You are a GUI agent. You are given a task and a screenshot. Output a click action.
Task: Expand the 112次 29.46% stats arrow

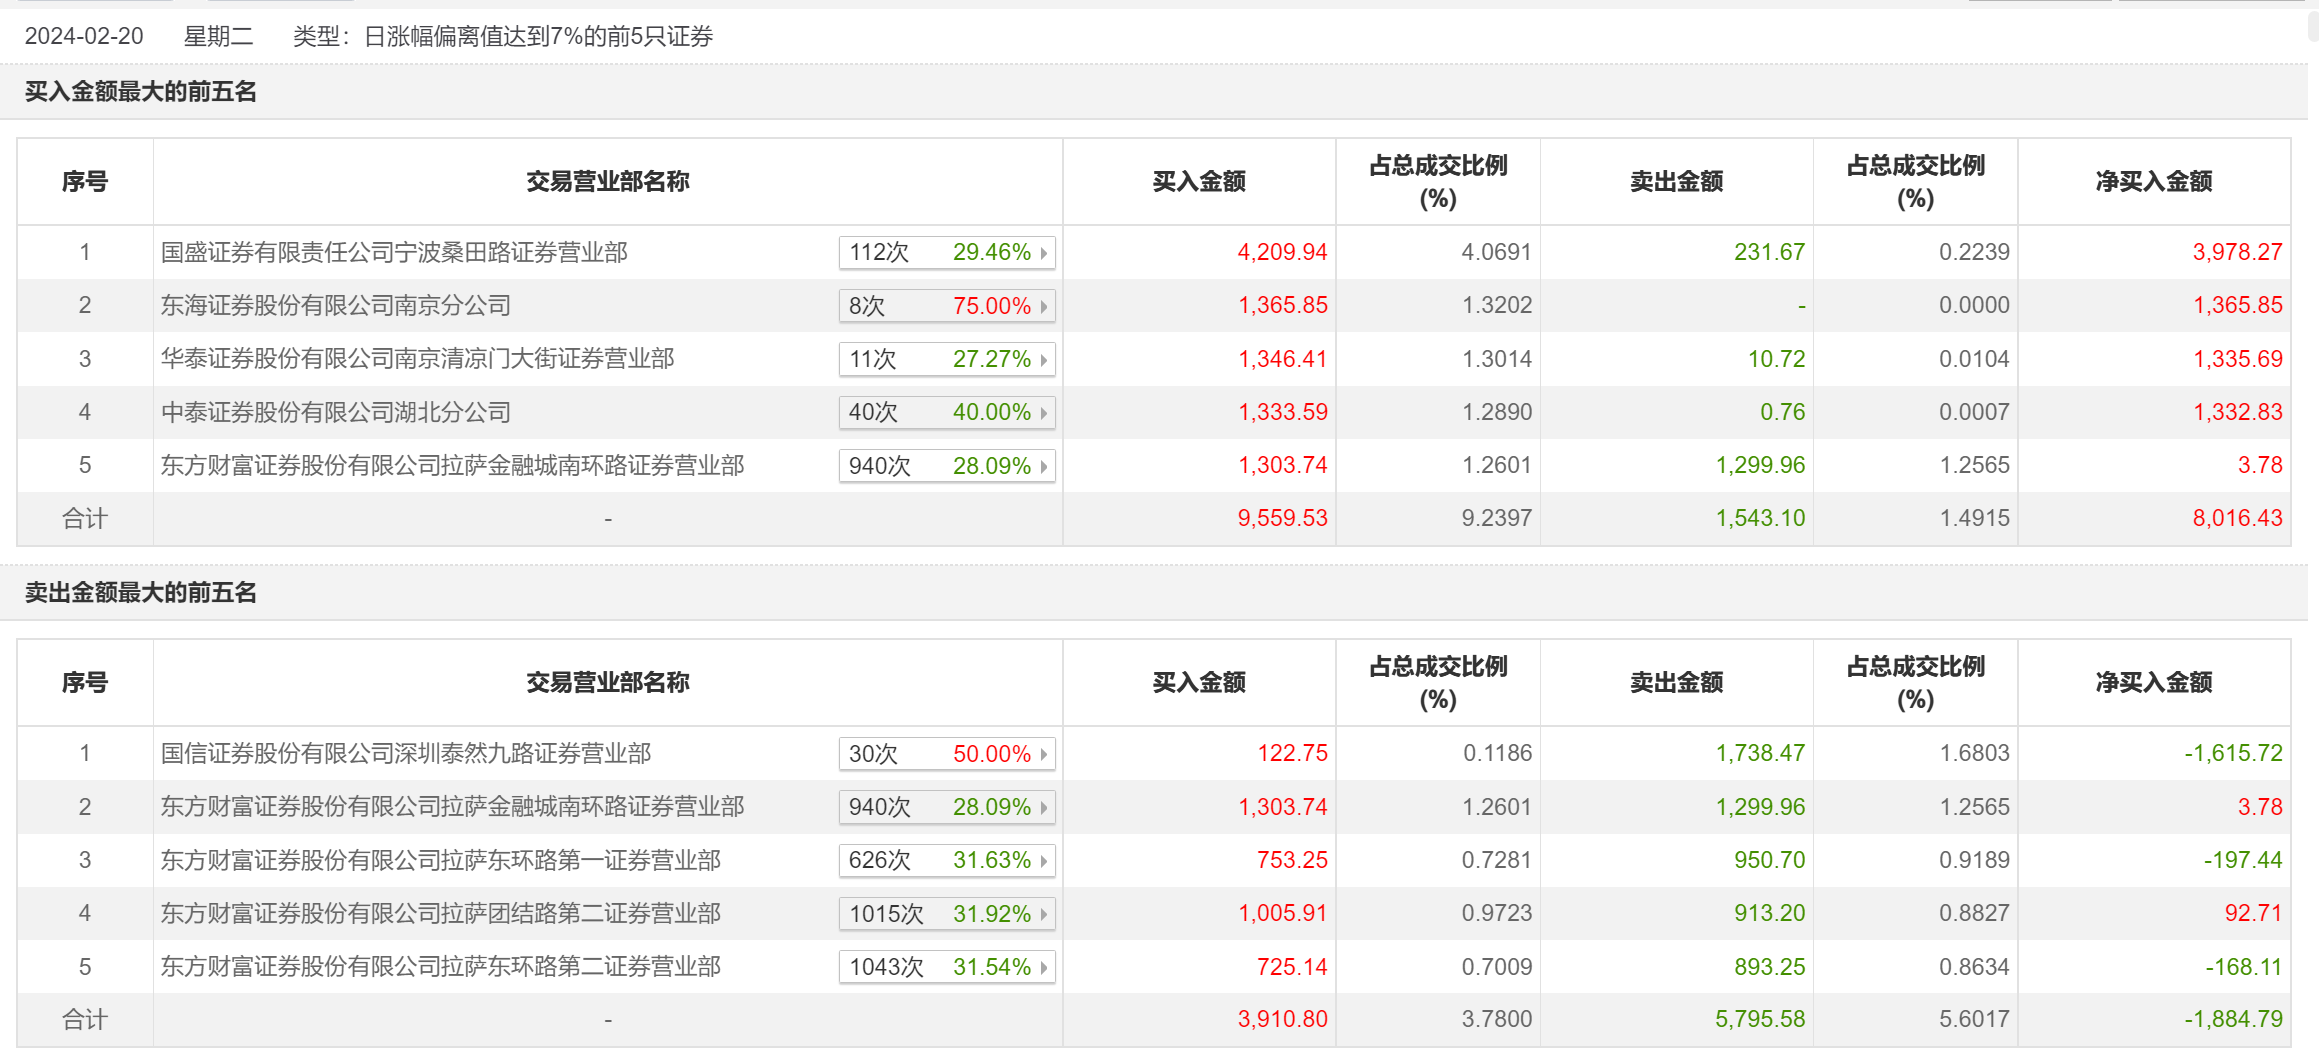tap(1043, 253)
